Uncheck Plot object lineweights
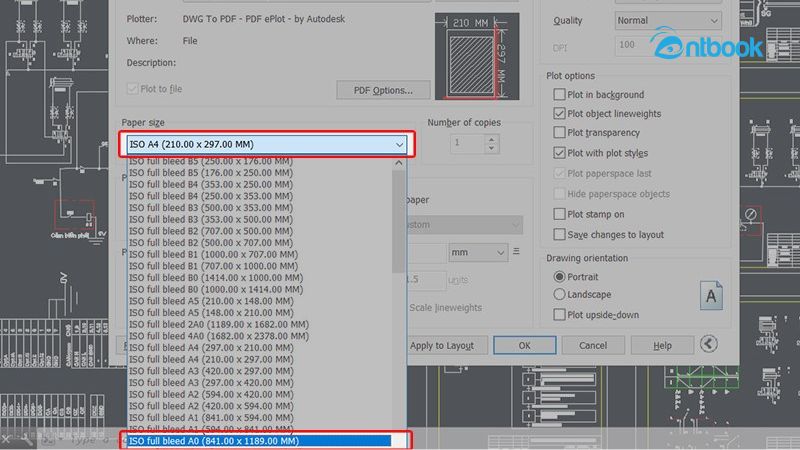Image resolution: width=800 pixels, height=450 pixels. [559, 113]
